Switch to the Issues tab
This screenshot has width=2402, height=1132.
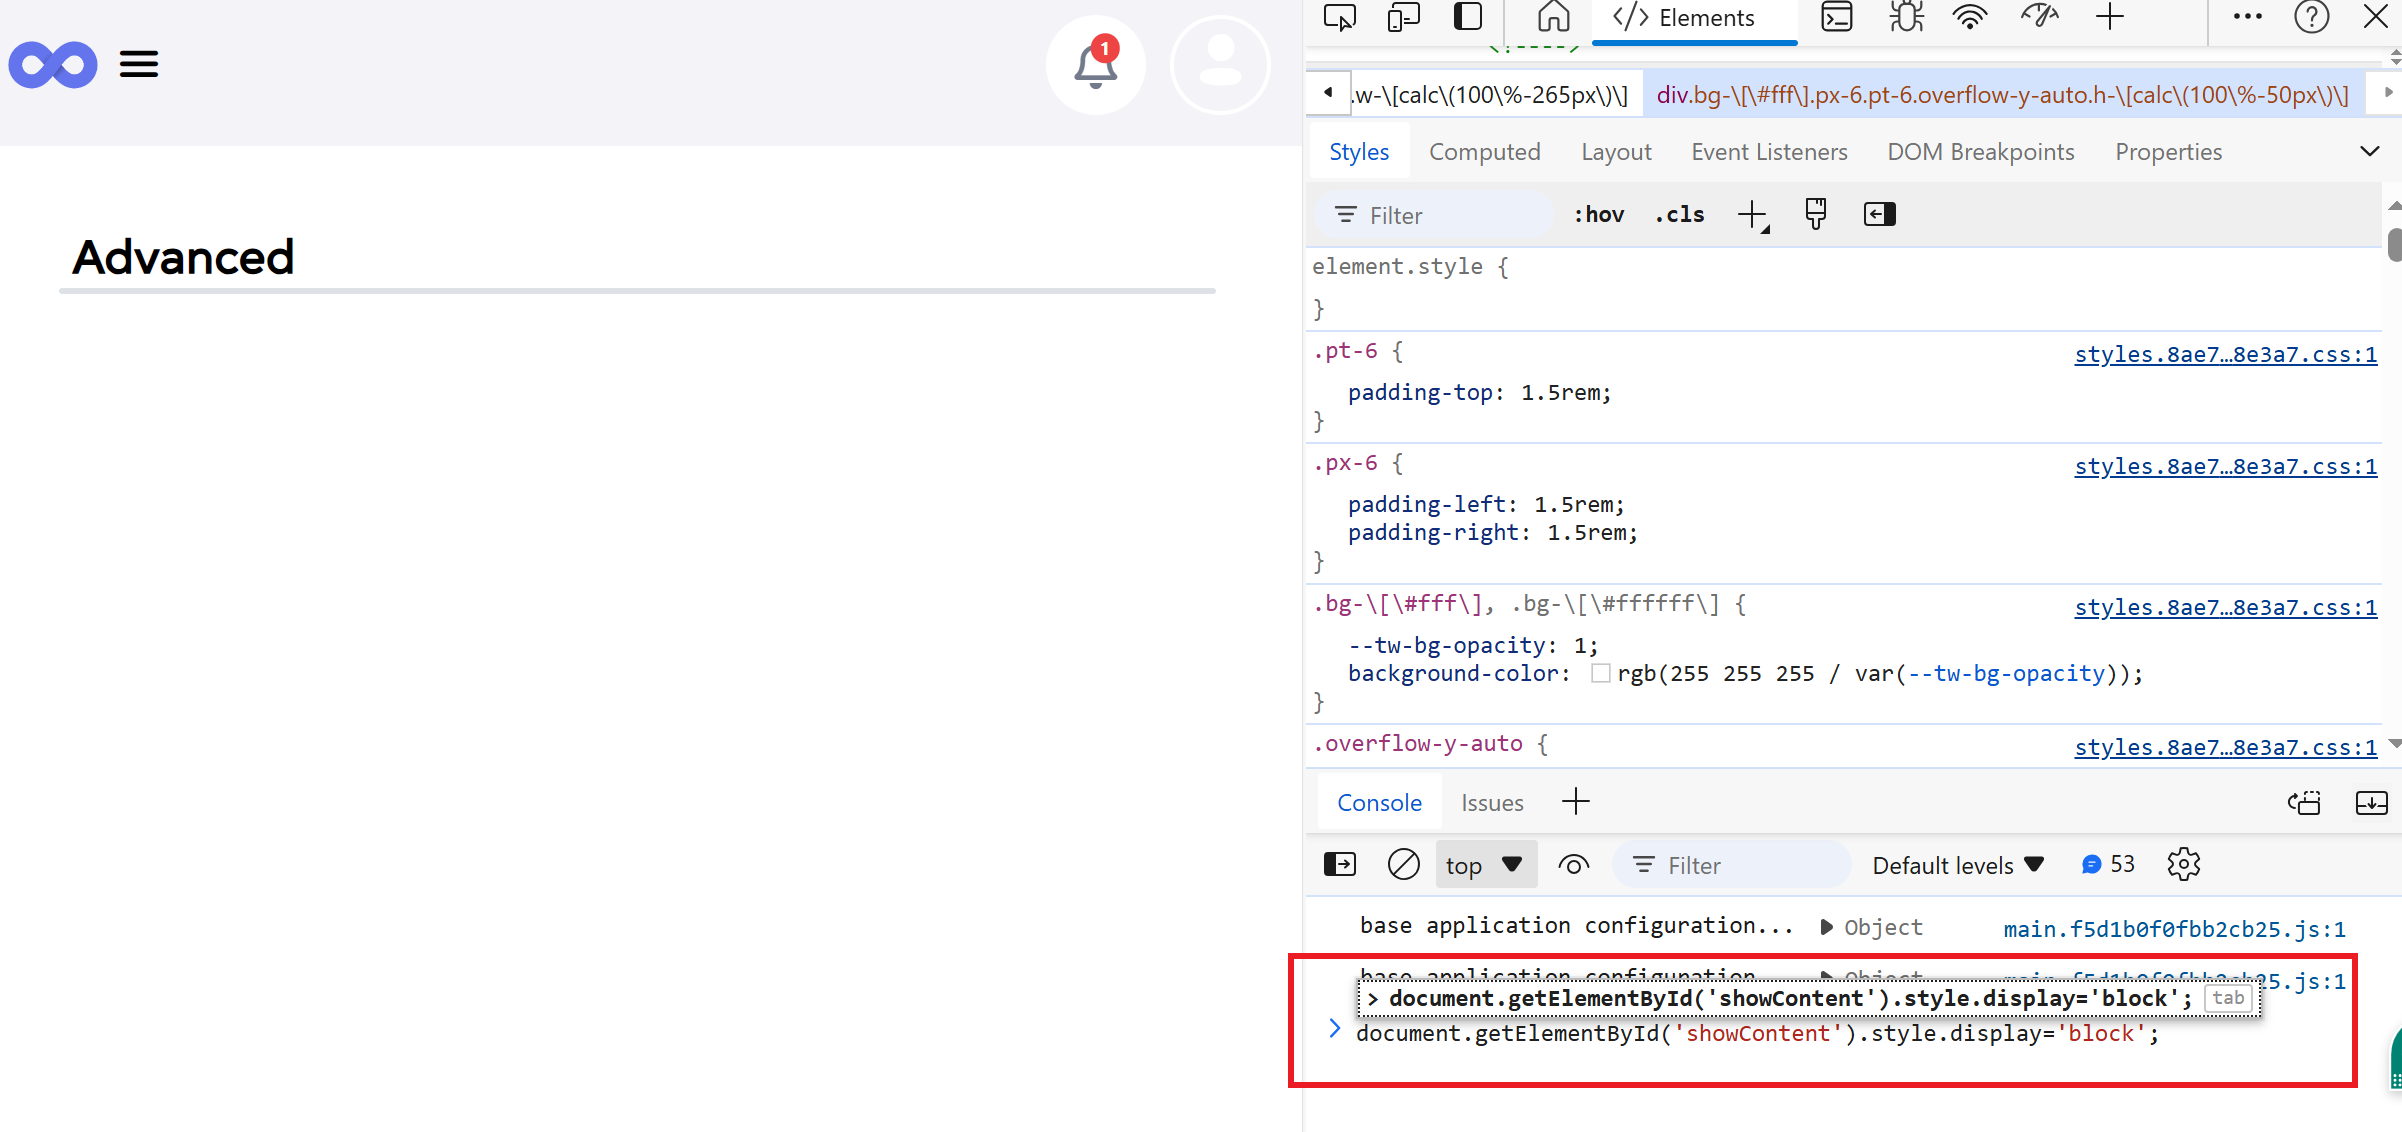click(x=1492, y=803)
